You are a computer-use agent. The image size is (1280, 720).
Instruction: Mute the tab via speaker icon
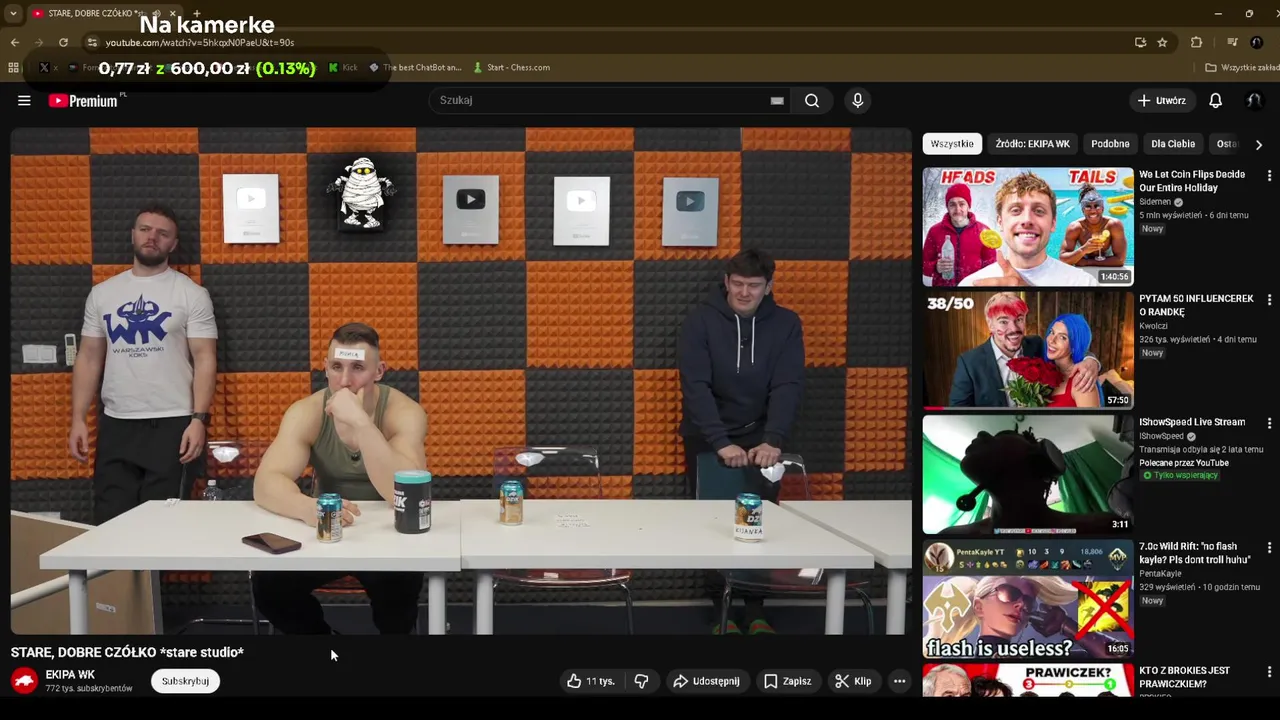tap(156, 13)
